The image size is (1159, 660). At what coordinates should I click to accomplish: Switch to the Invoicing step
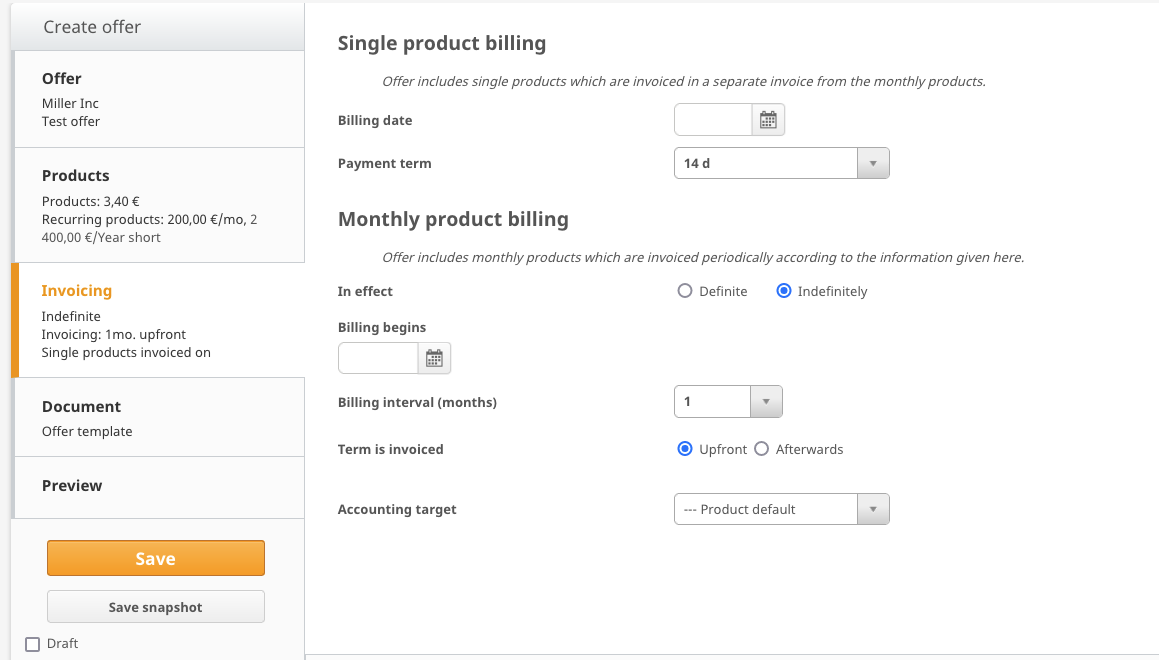[x=158, y=320]
